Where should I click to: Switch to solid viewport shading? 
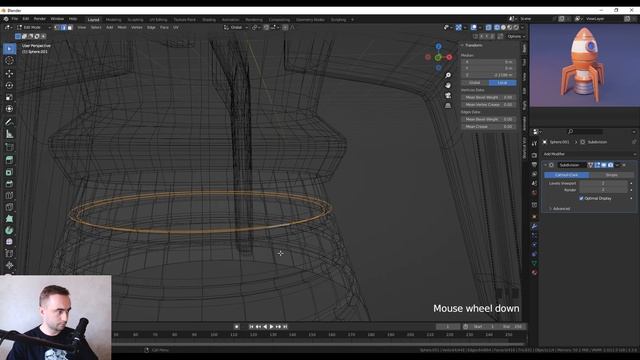tap(503, 27)
